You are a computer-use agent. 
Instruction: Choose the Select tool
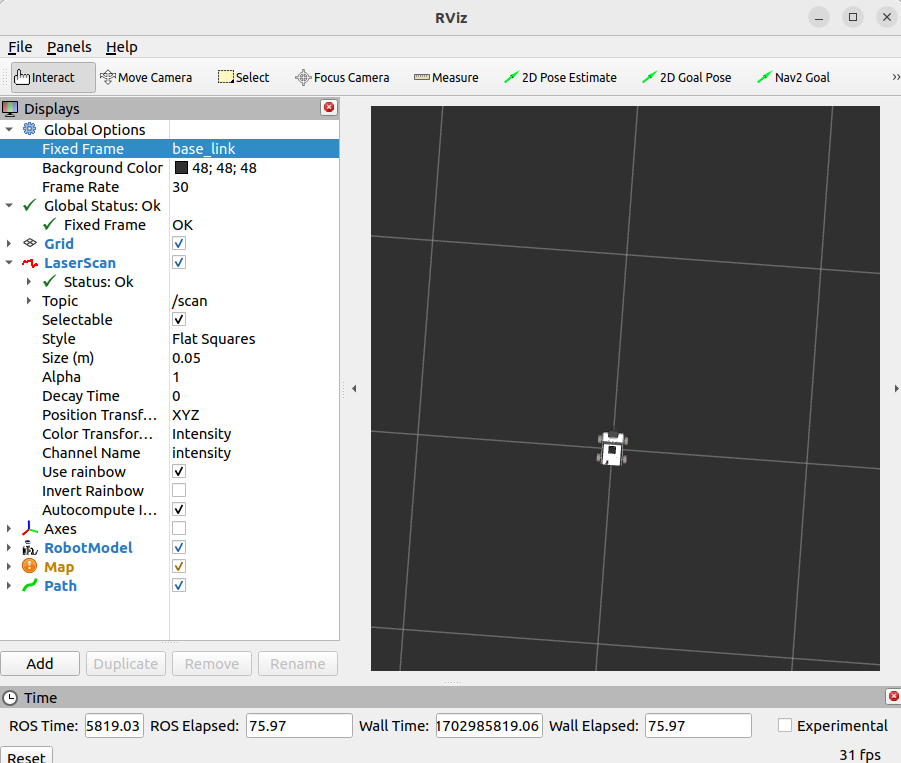pos(243,77)
